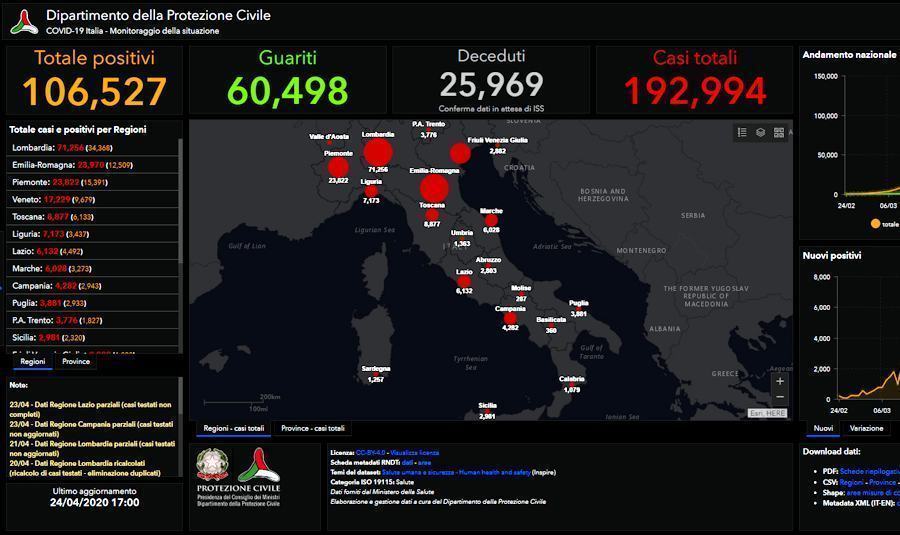Toggle the orange 'totale' legend series
Image resolution: width=900 pixels, height=535 pixels.
pyautogui.click(x=876, y=224)
